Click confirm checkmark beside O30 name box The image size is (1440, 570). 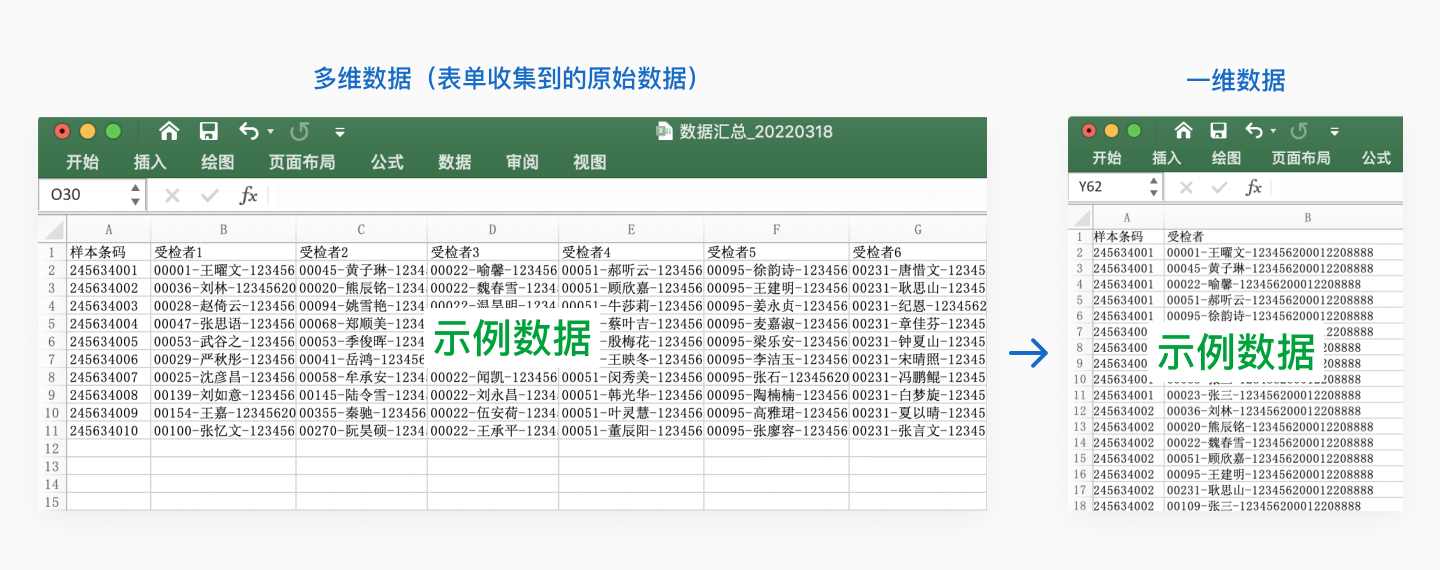point(209,195)
